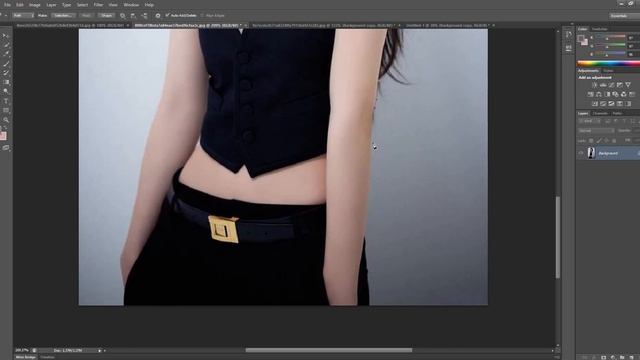Select the Move tool in toolbox

[x=6, y=36]
